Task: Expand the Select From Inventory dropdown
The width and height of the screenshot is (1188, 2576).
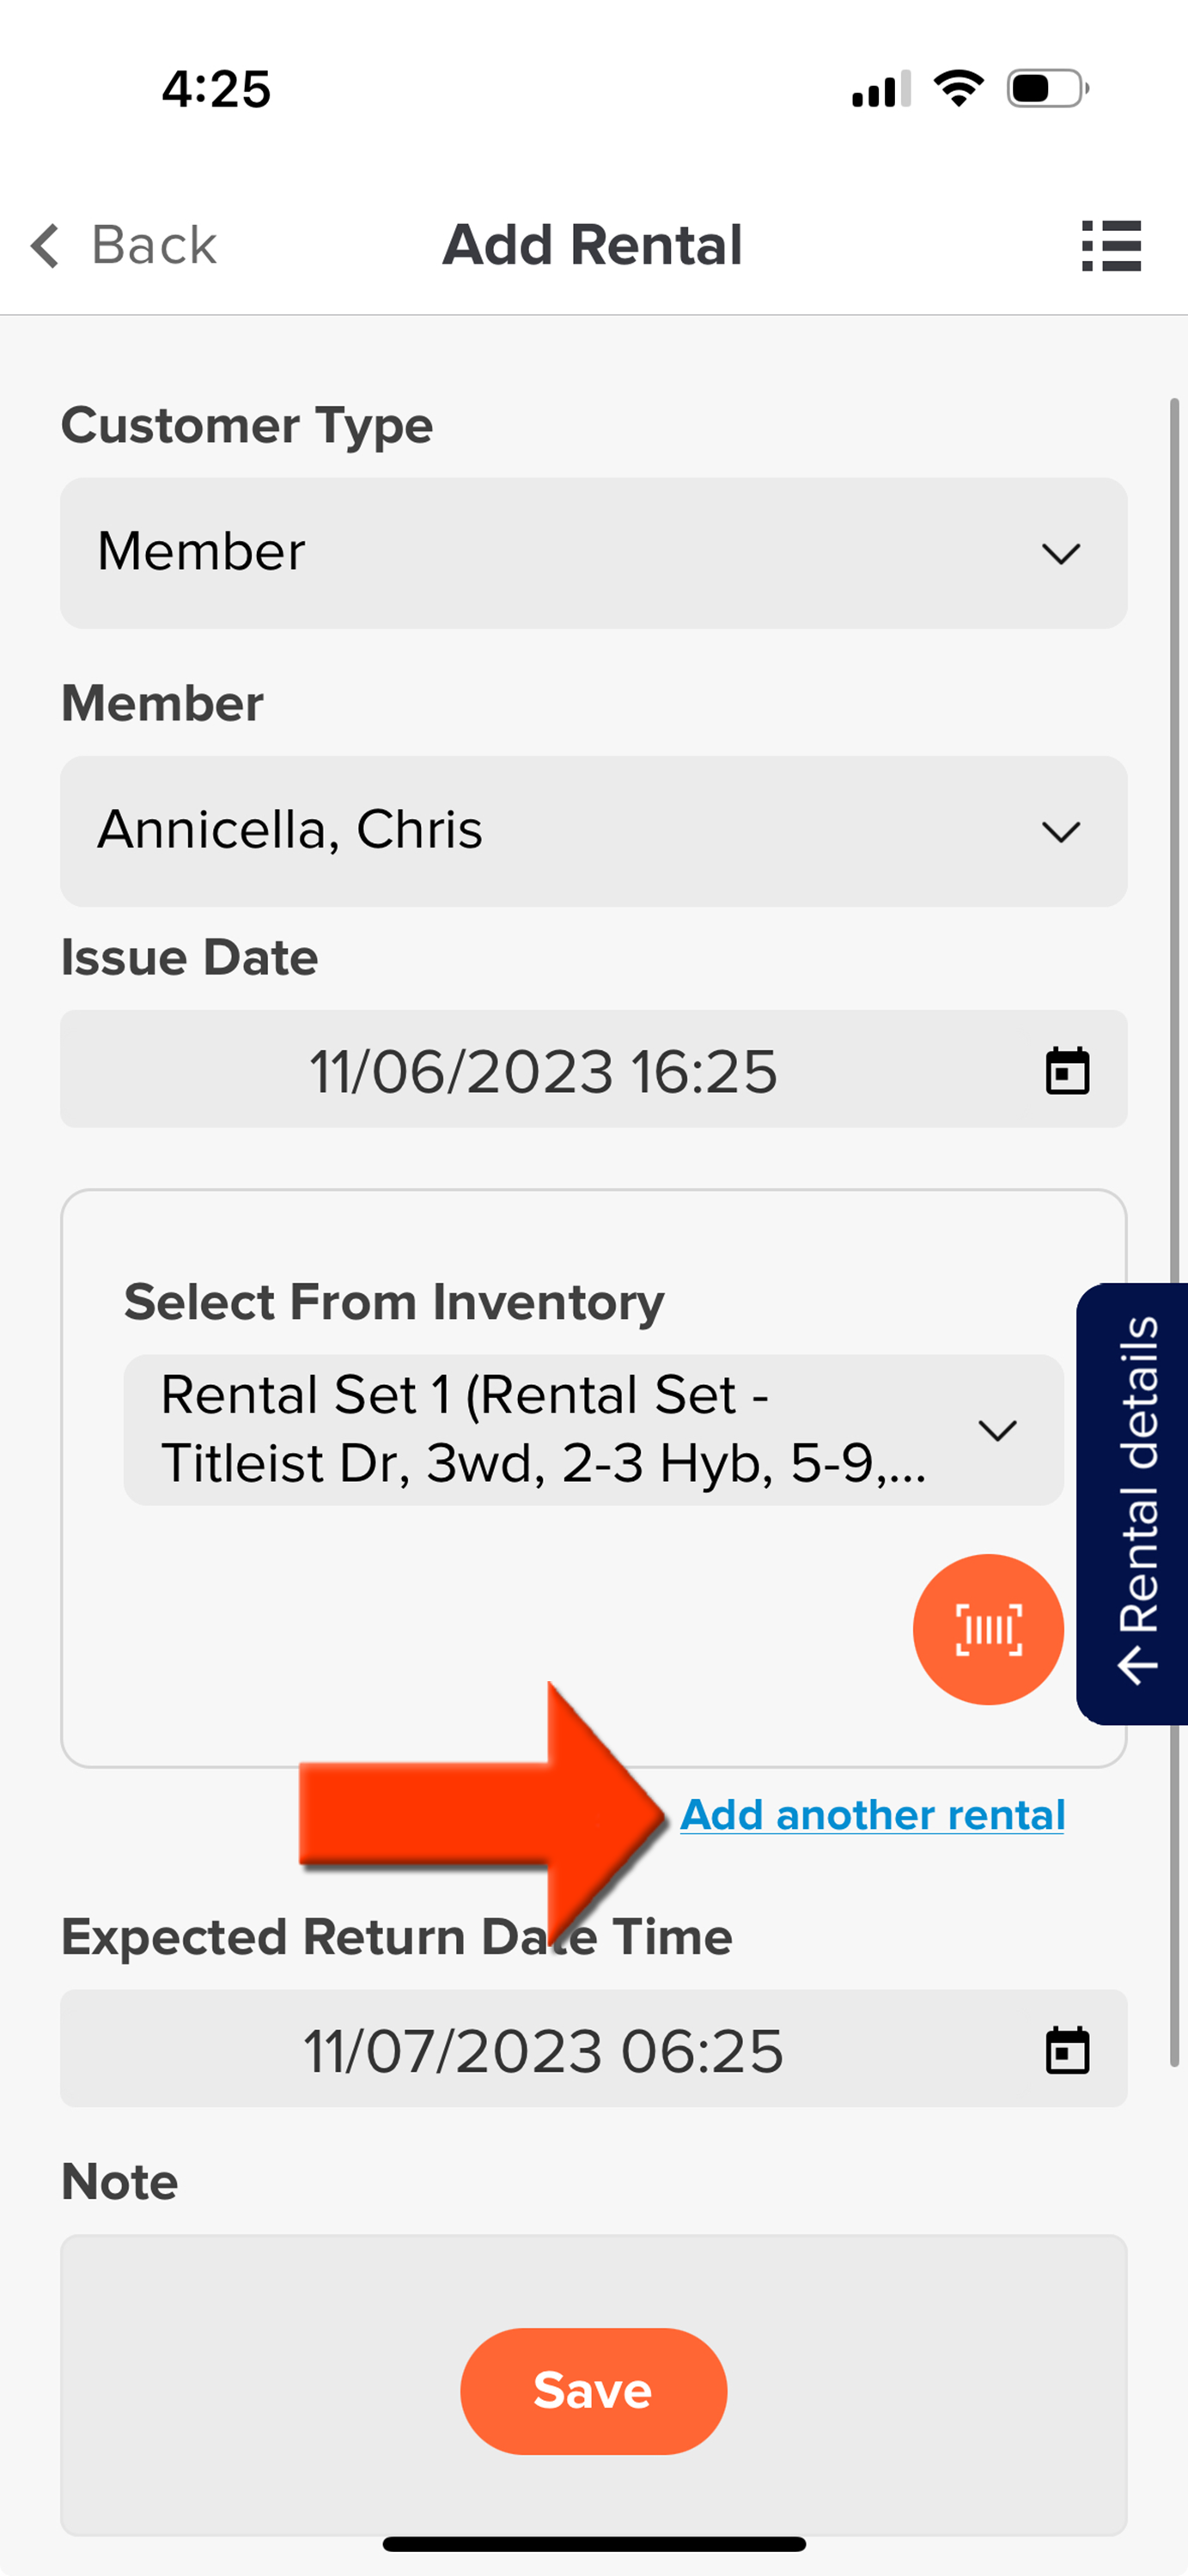Action: coord(593,1430)
